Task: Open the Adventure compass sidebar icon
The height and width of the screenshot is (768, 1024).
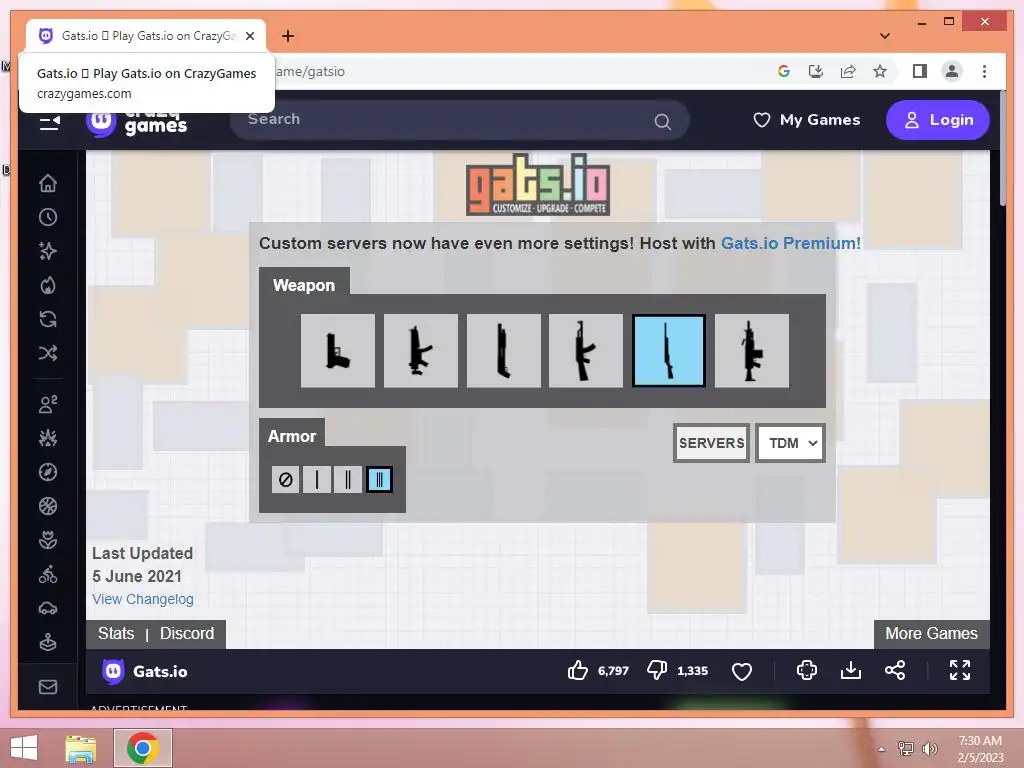Action: [48, 472]
